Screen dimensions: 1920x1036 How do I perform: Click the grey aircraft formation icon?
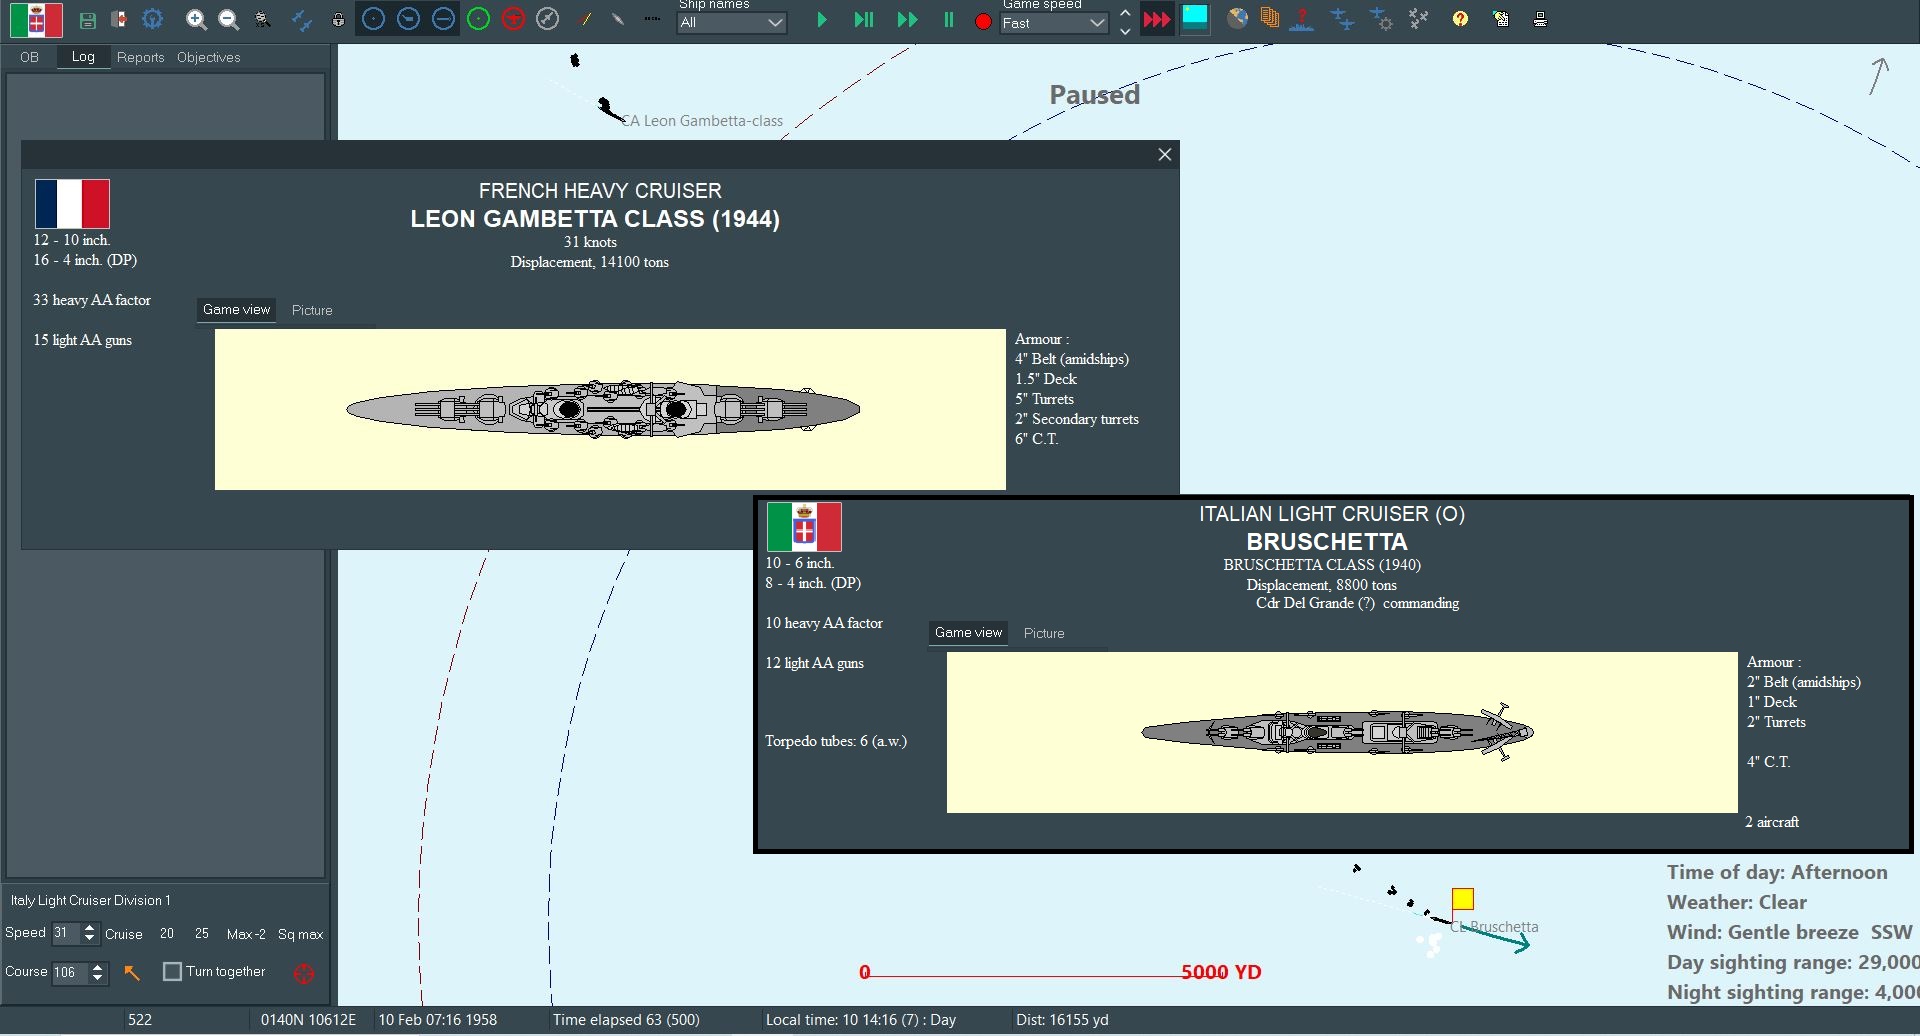1419,19
